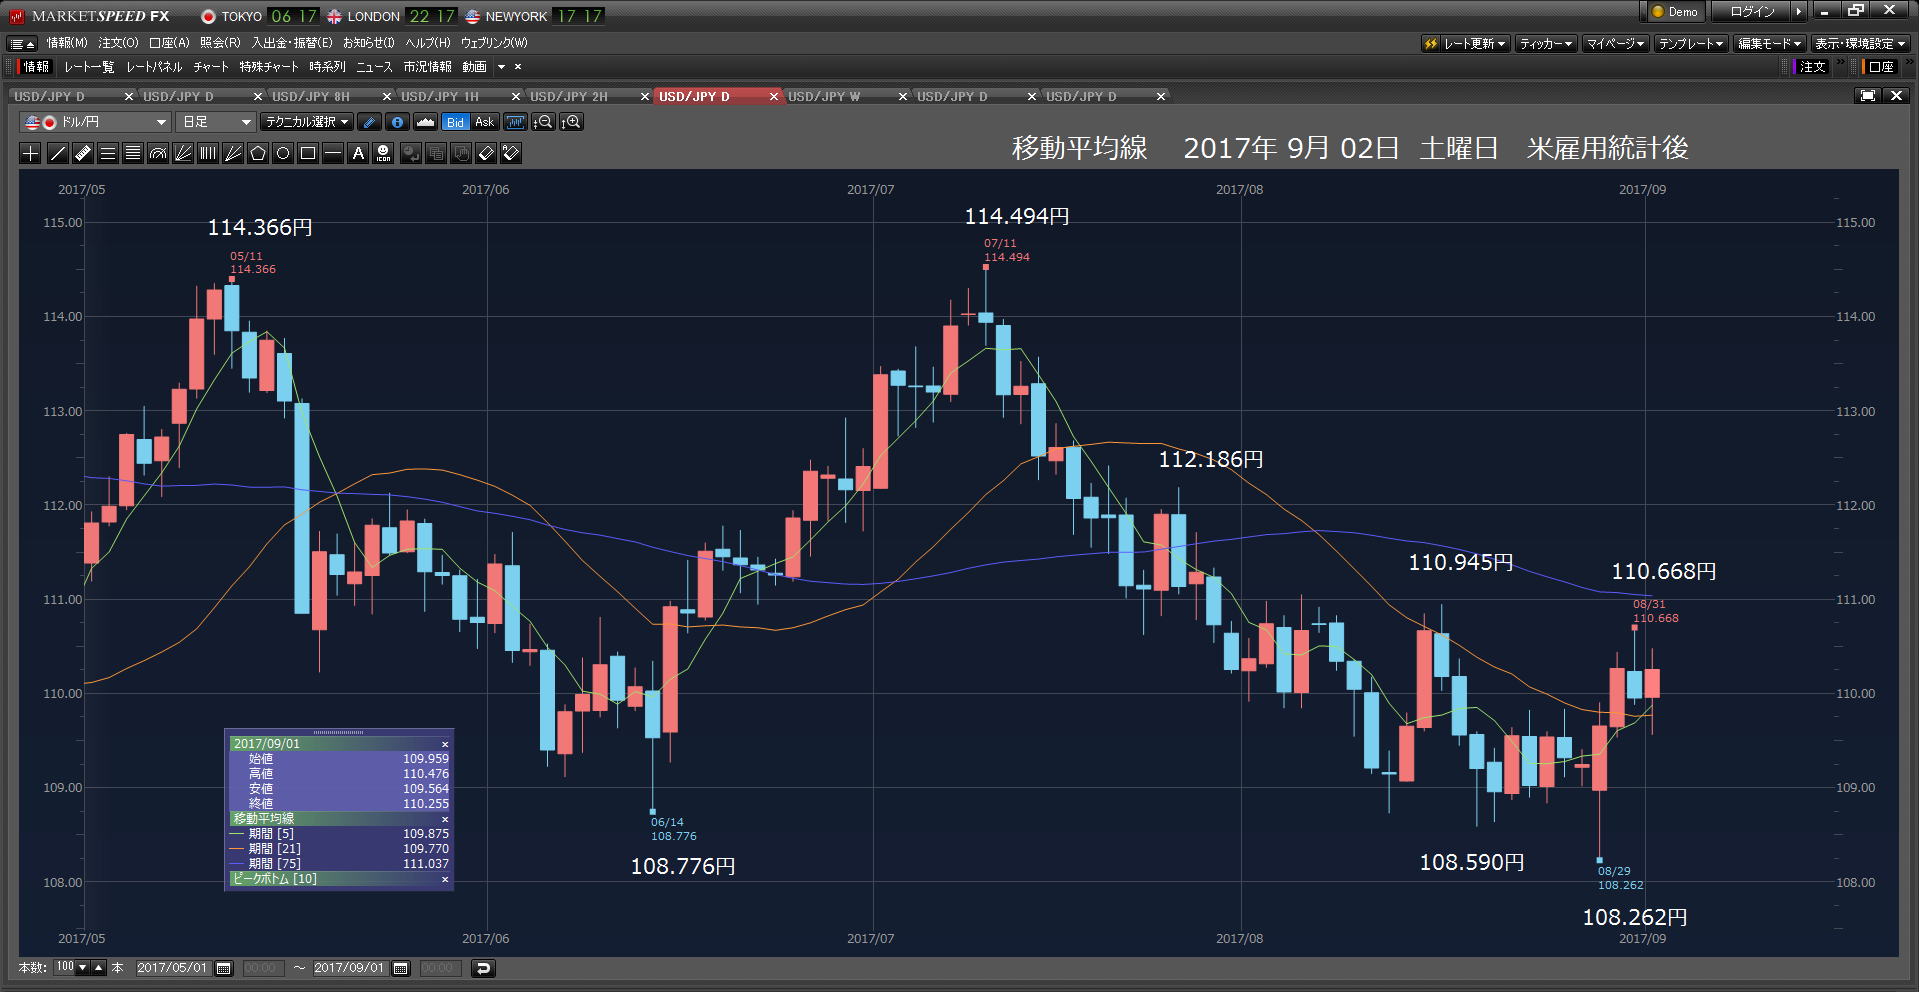
Task: Open the 日足 timeframe dropdown
Action: pos(216,122)
